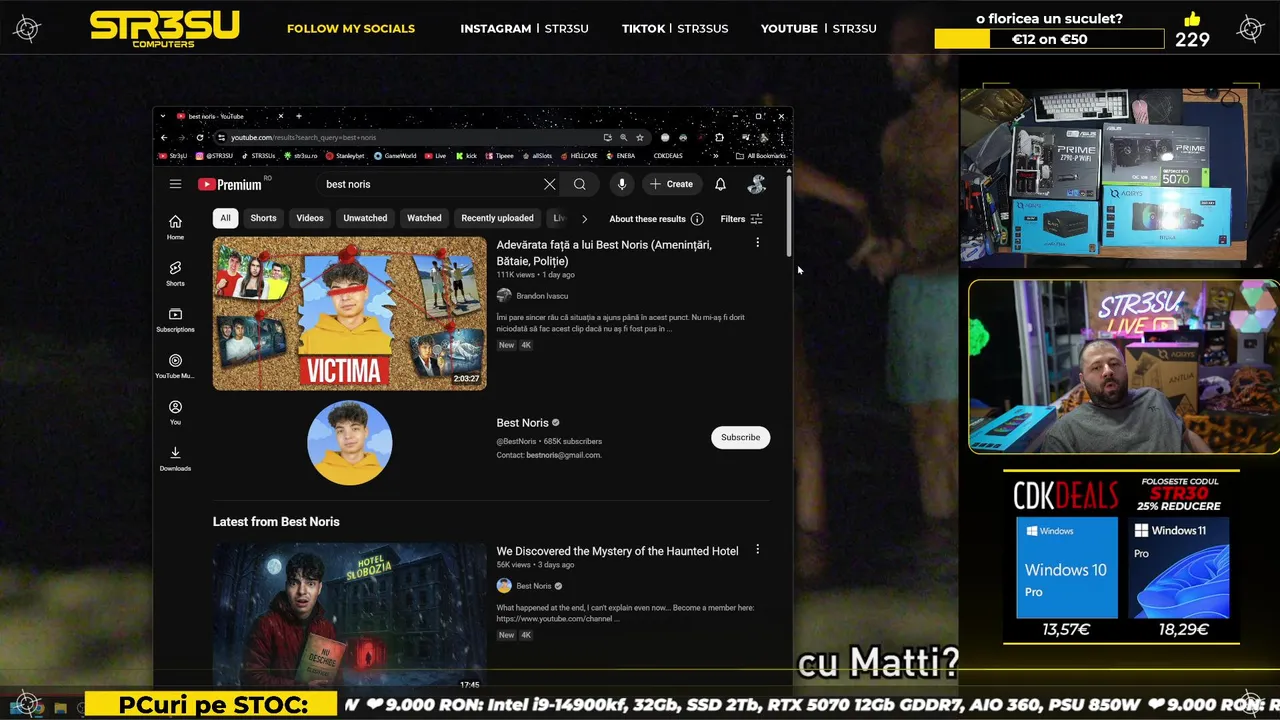
Task: Select the All filter chip
Action: coord(225,218)
